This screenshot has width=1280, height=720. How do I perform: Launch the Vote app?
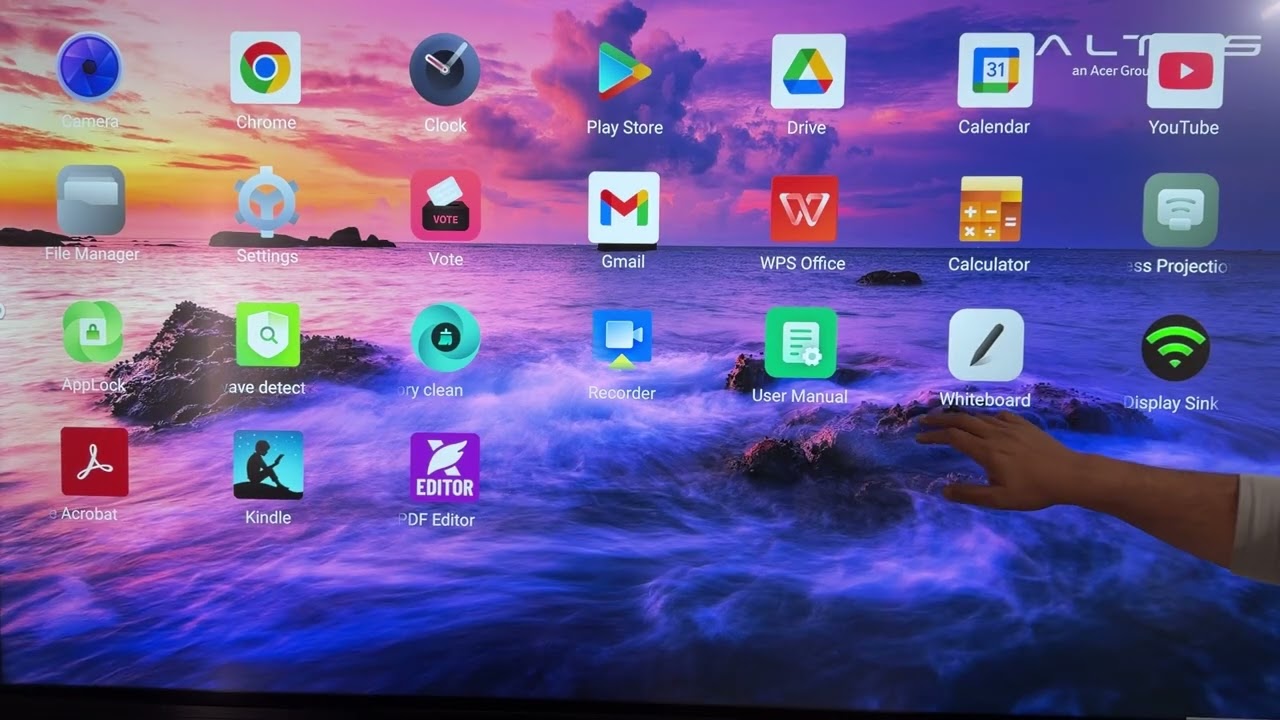[446, 205]
